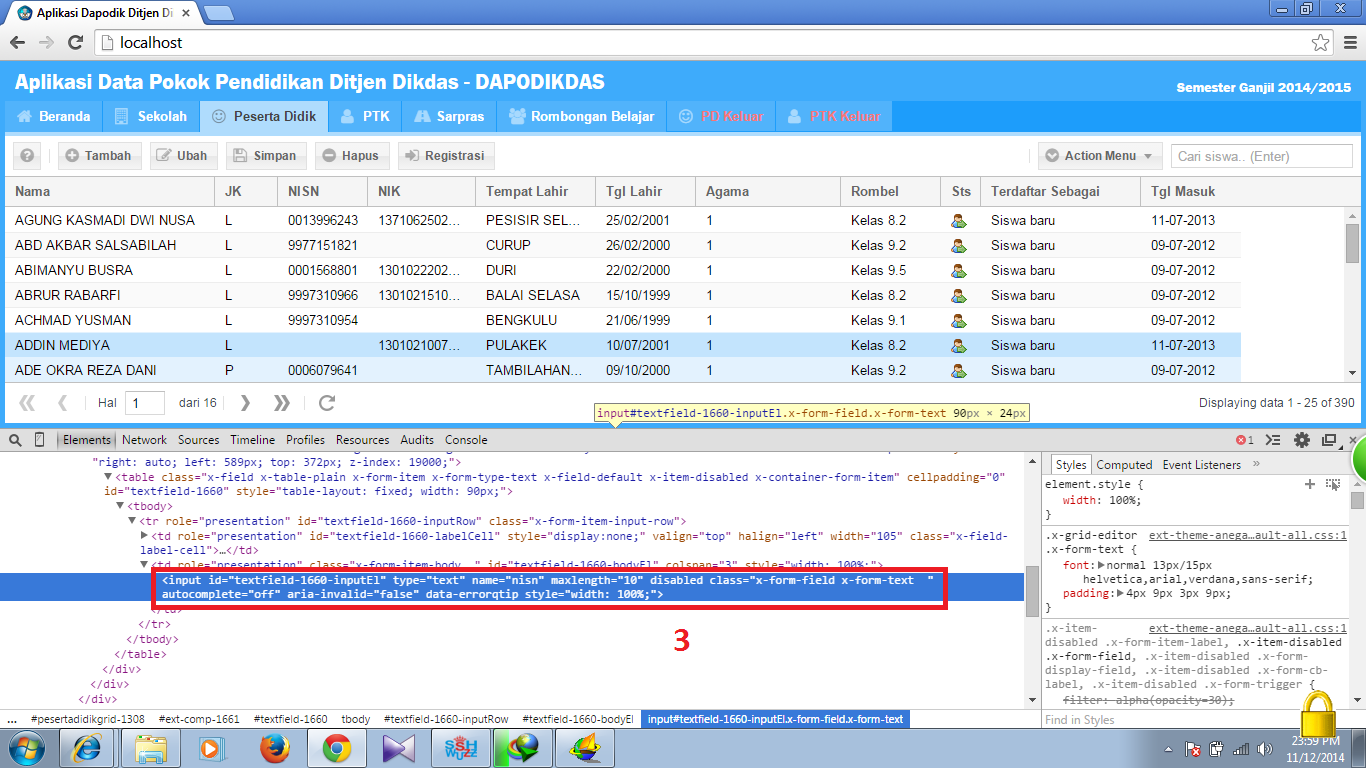Click the page number input field
This screenshot has height=768, width=1366.
(x=145, y=403)
